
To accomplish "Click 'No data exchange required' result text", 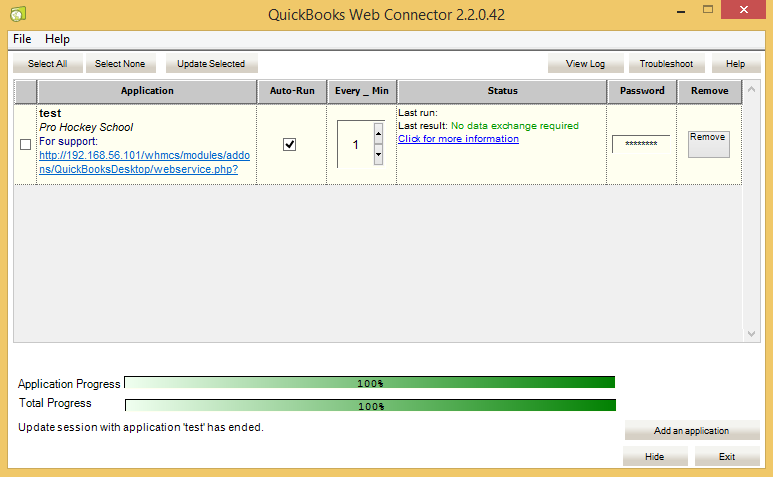I will tap(515, 126).
